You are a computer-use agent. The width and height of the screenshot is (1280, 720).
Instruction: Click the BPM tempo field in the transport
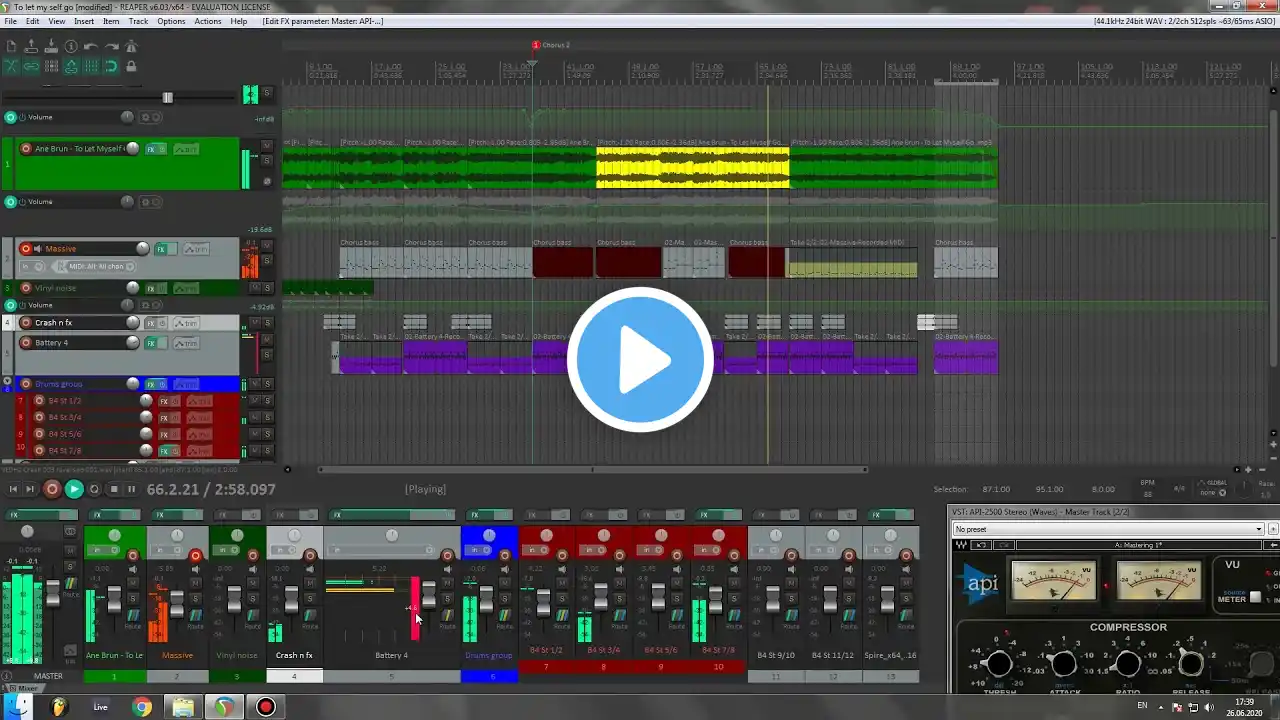click(1148, 488)
